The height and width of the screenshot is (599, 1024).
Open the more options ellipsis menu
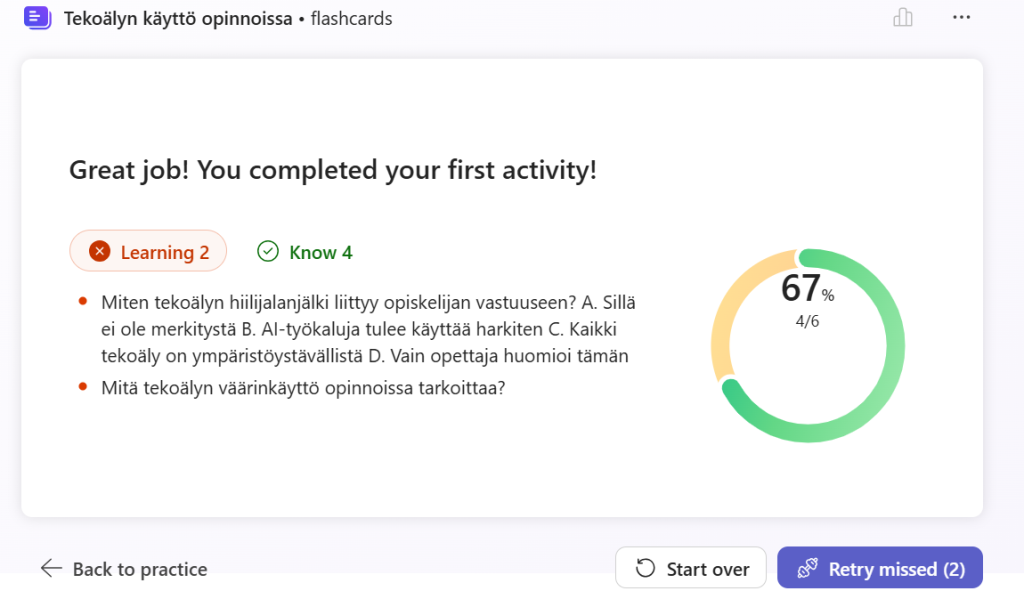pos(961,17)
